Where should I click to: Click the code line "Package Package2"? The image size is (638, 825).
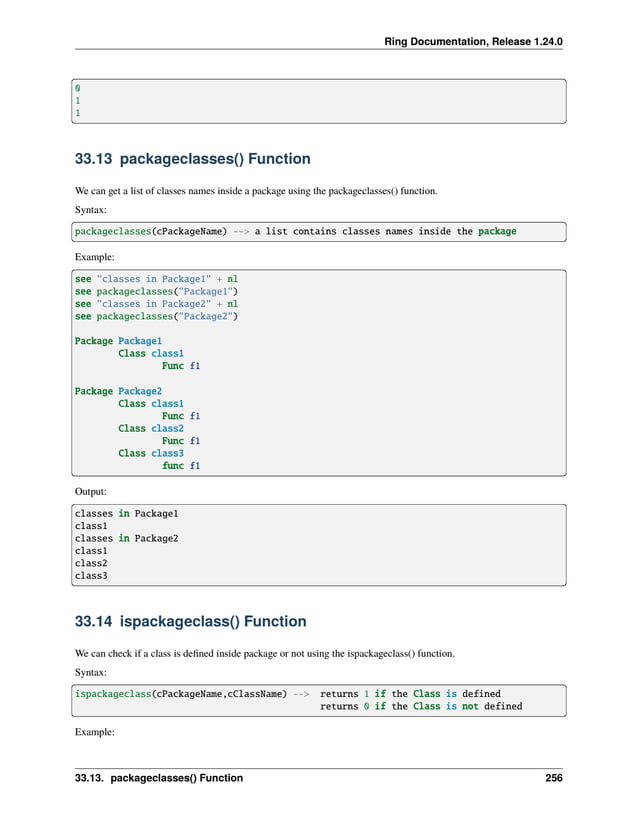(118, 391)
